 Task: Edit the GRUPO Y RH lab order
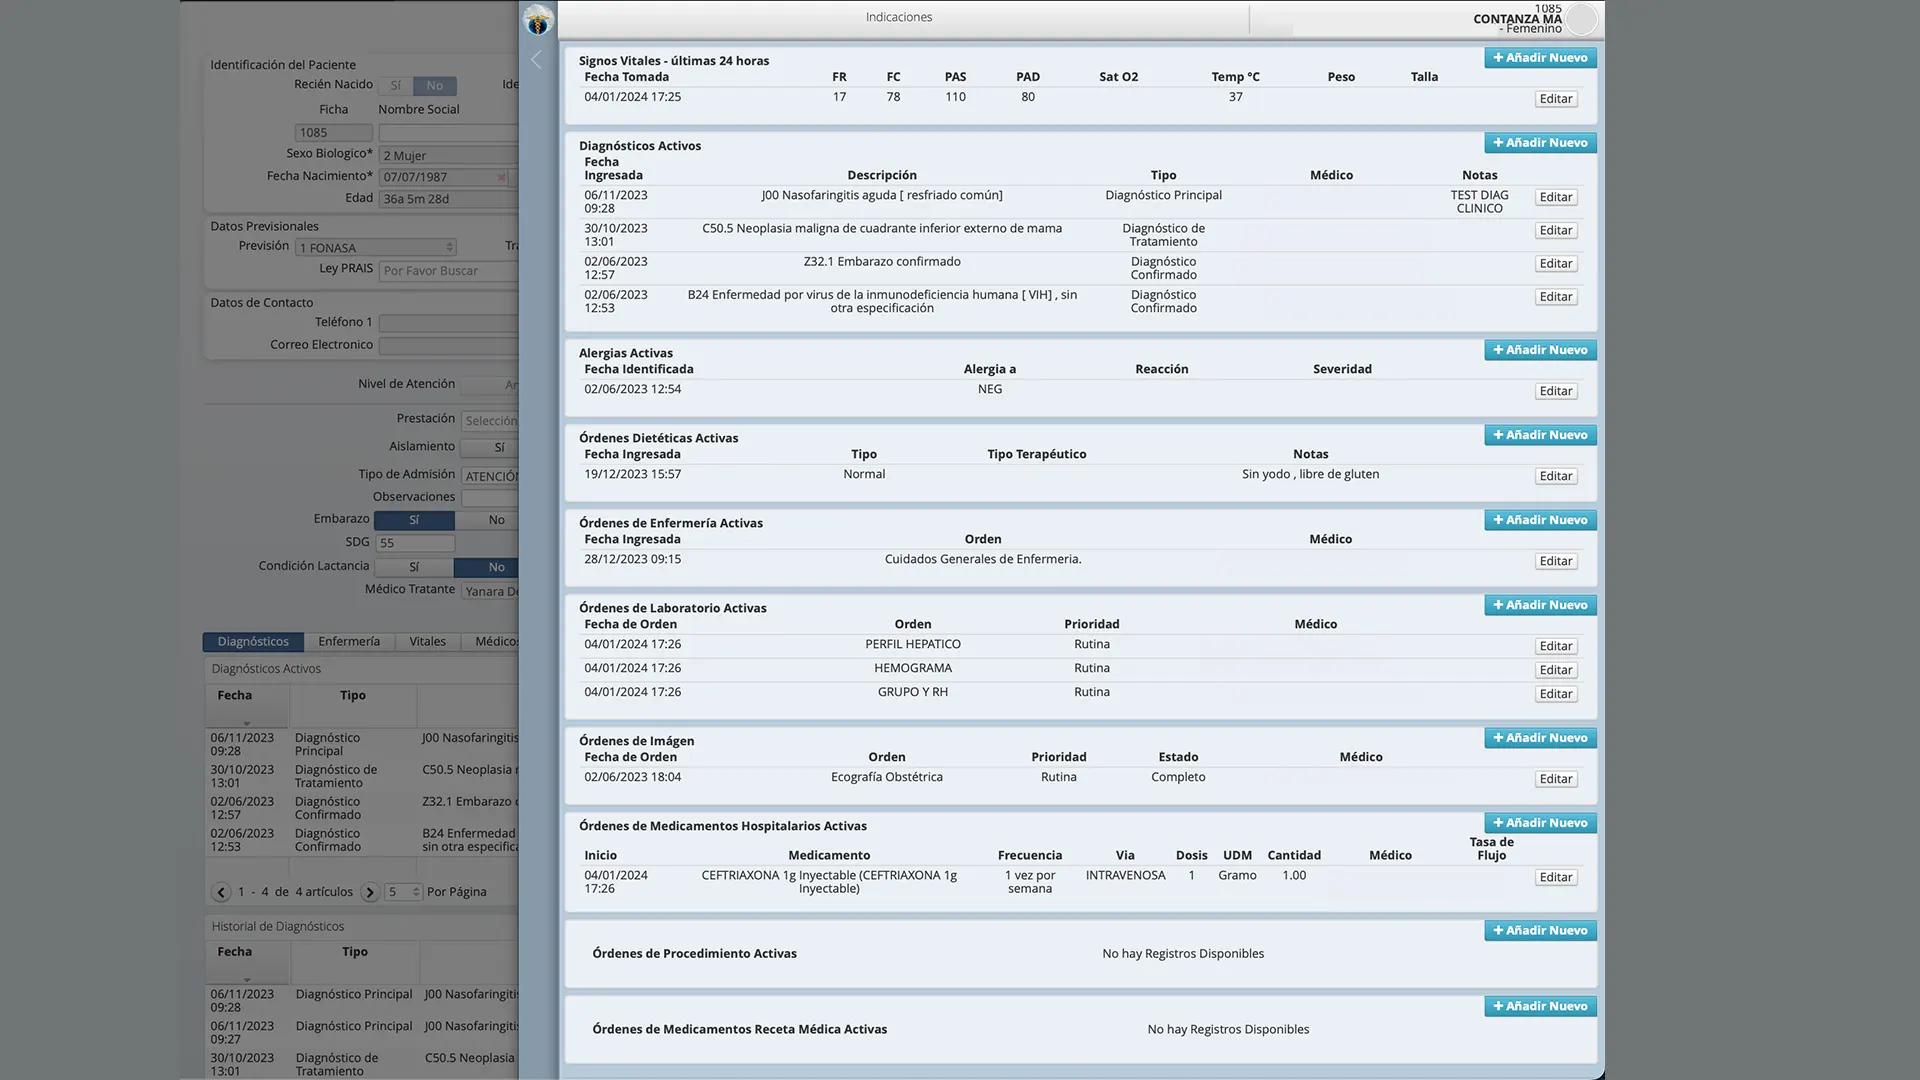(1556, 694)
